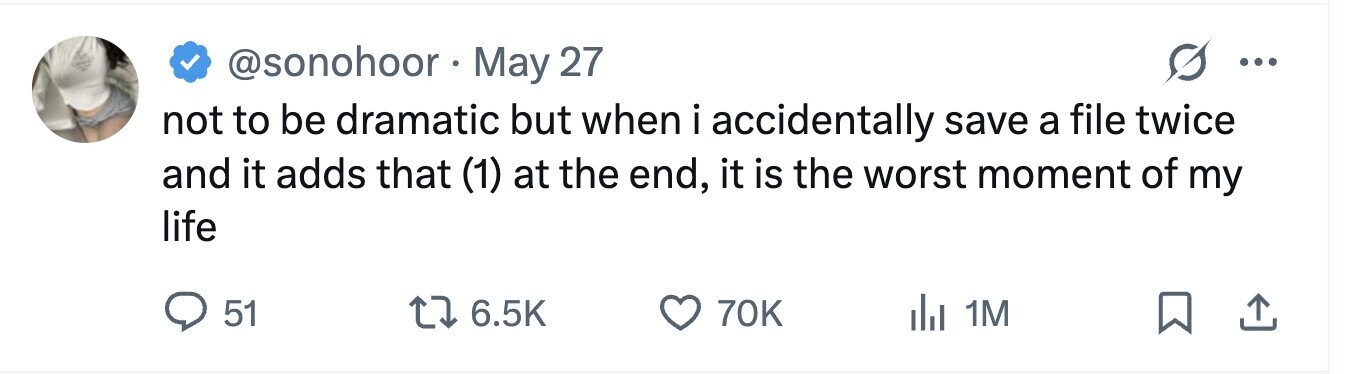Click the 1M views count

point(986,315)
